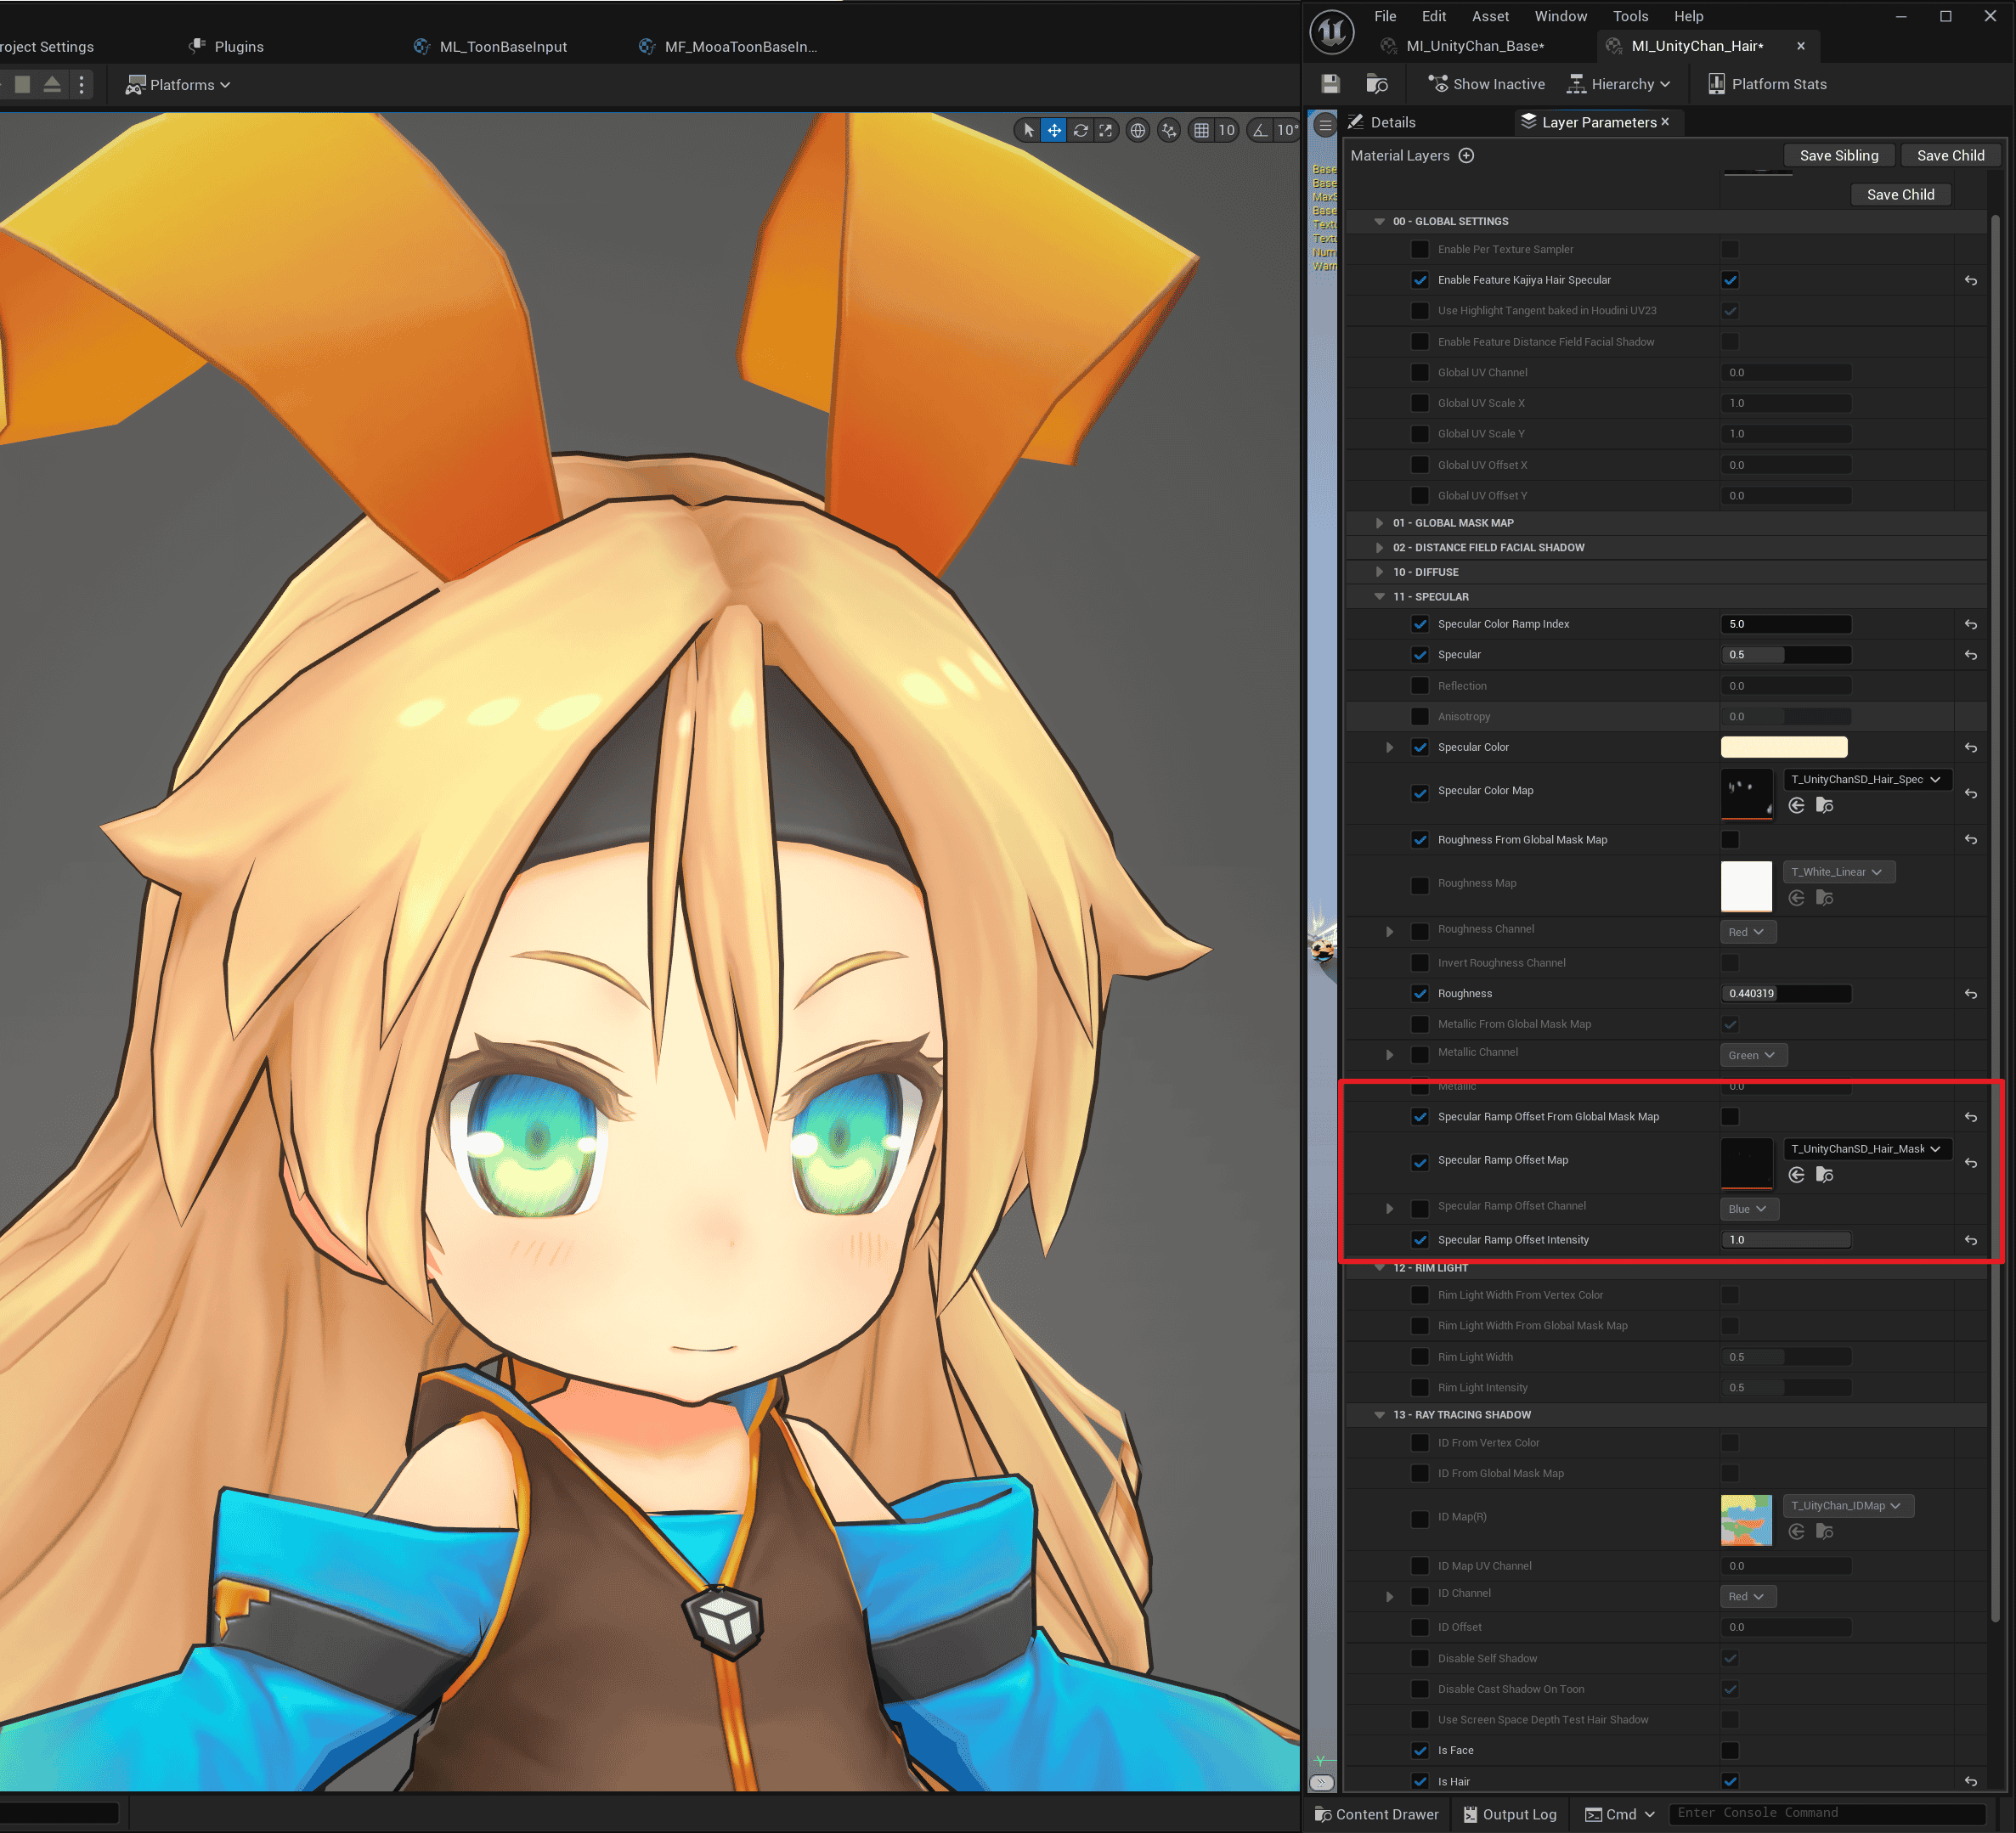
Task: Reset Is Hair parameter to default
Action: coord(1970,1781)
